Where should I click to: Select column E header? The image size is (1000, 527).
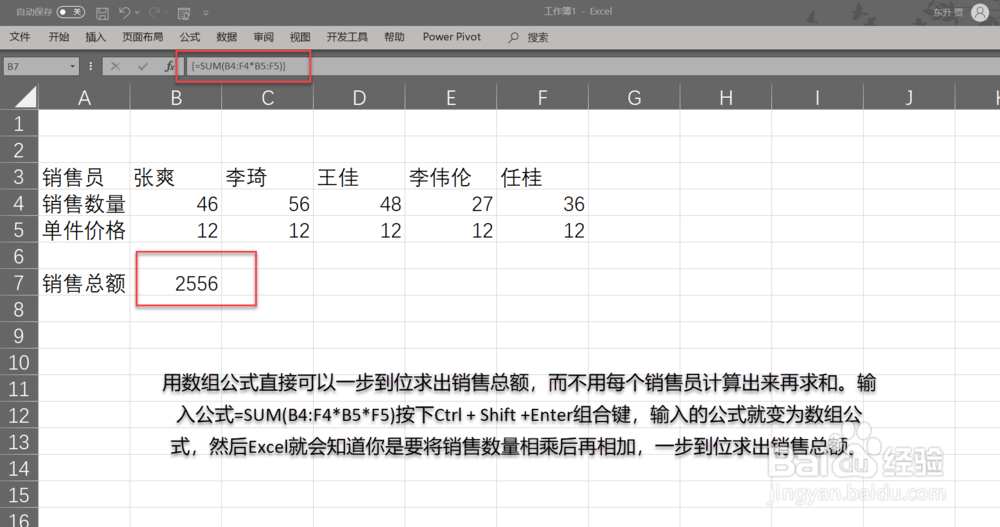tap(451, 98)
